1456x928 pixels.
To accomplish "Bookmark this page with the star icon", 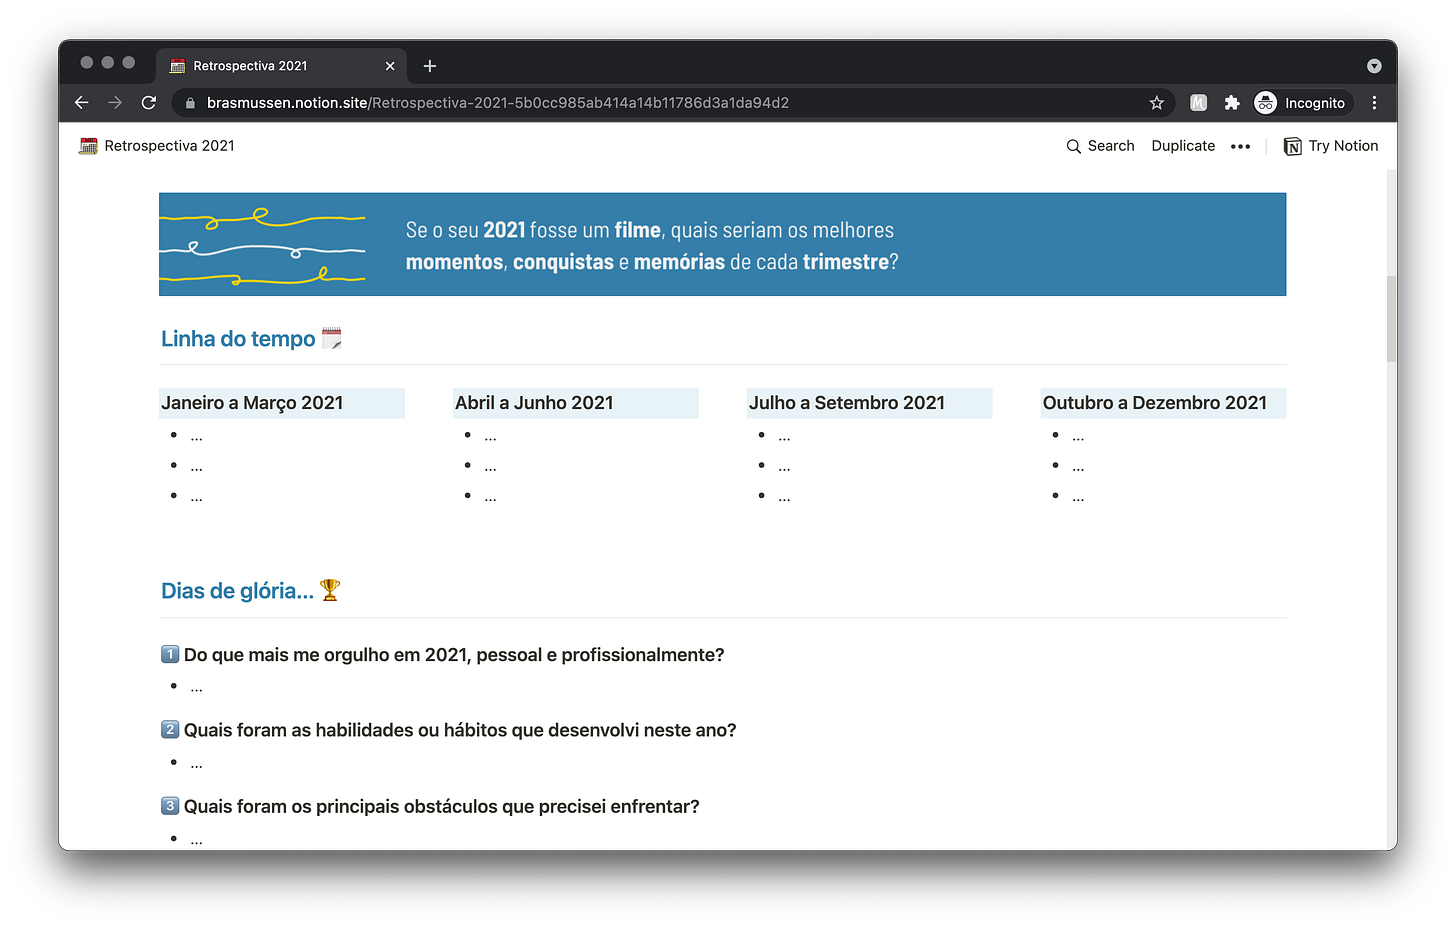I will pyautogui.click(x=1157, y=103).
